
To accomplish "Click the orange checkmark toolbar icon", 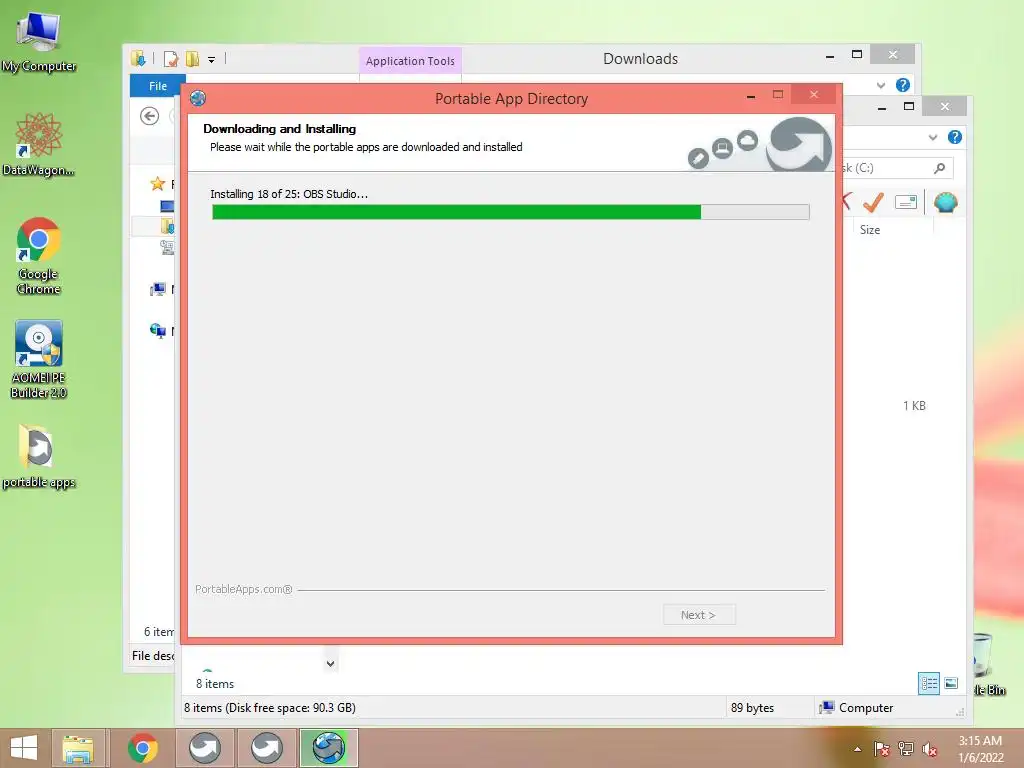I will click(873, 202).
